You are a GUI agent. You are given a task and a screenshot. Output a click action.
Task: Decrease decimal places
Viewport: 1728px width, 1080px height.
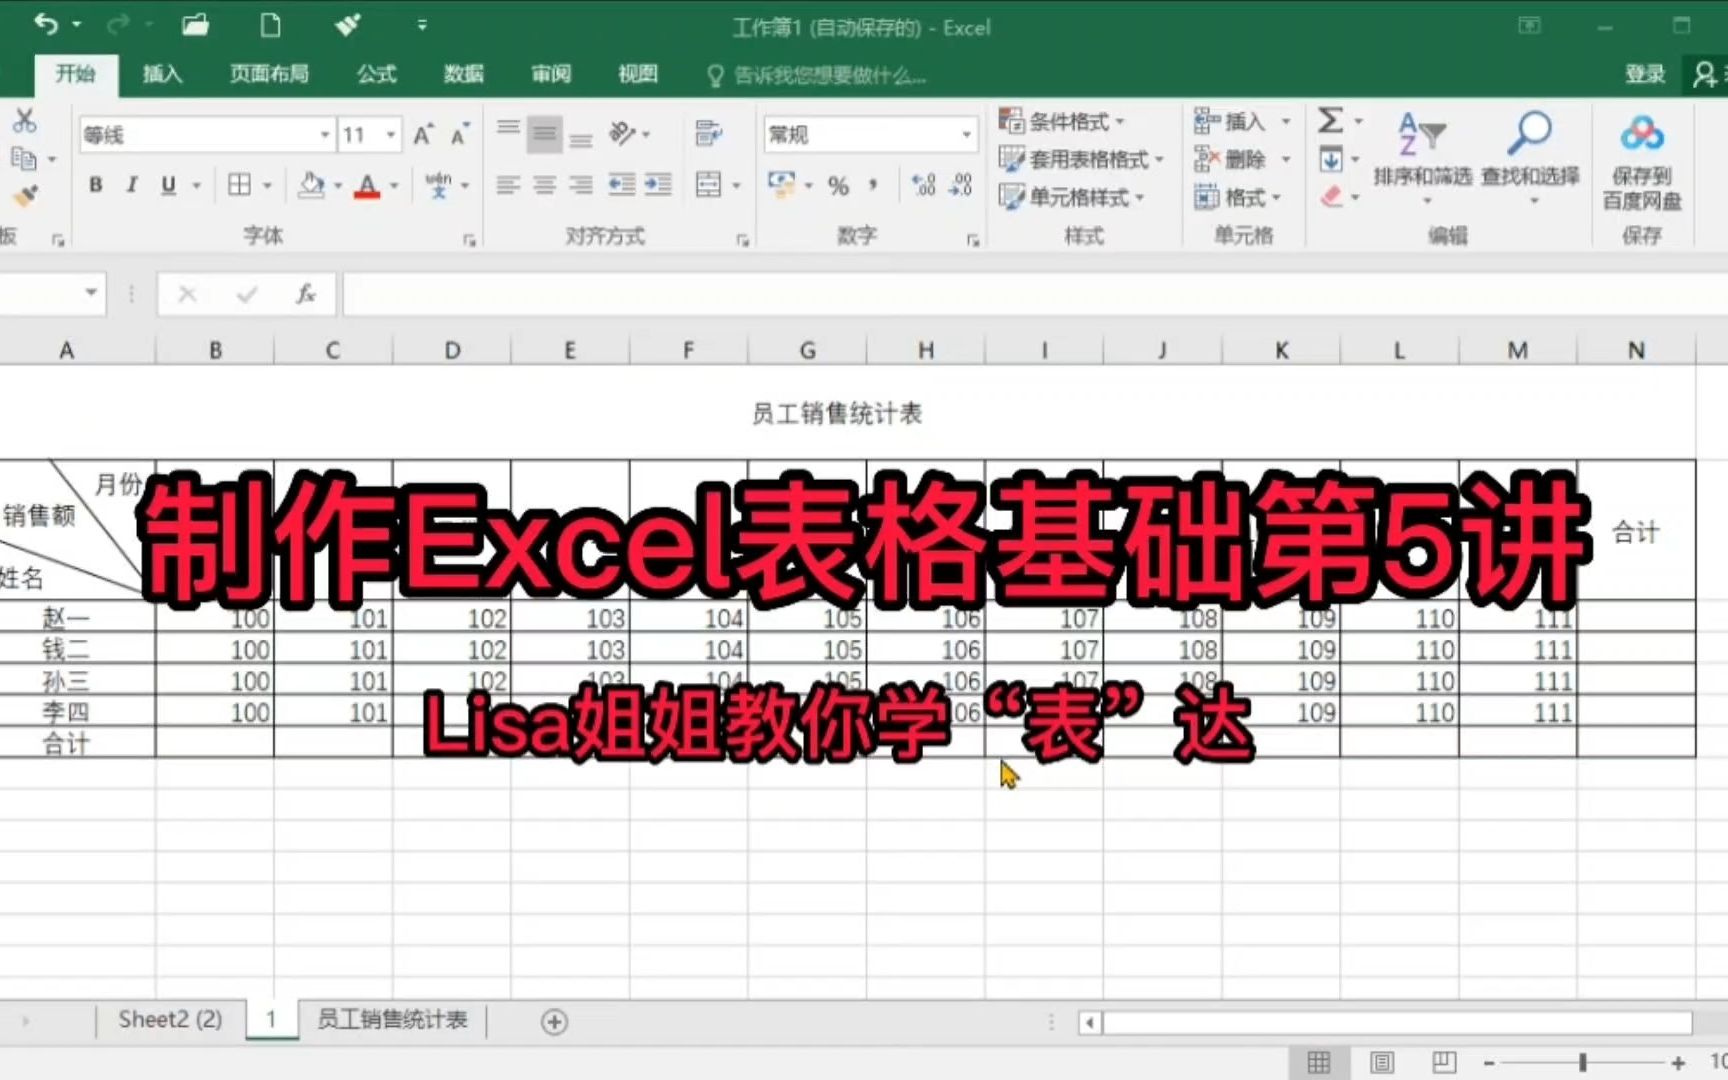[961, 185]
